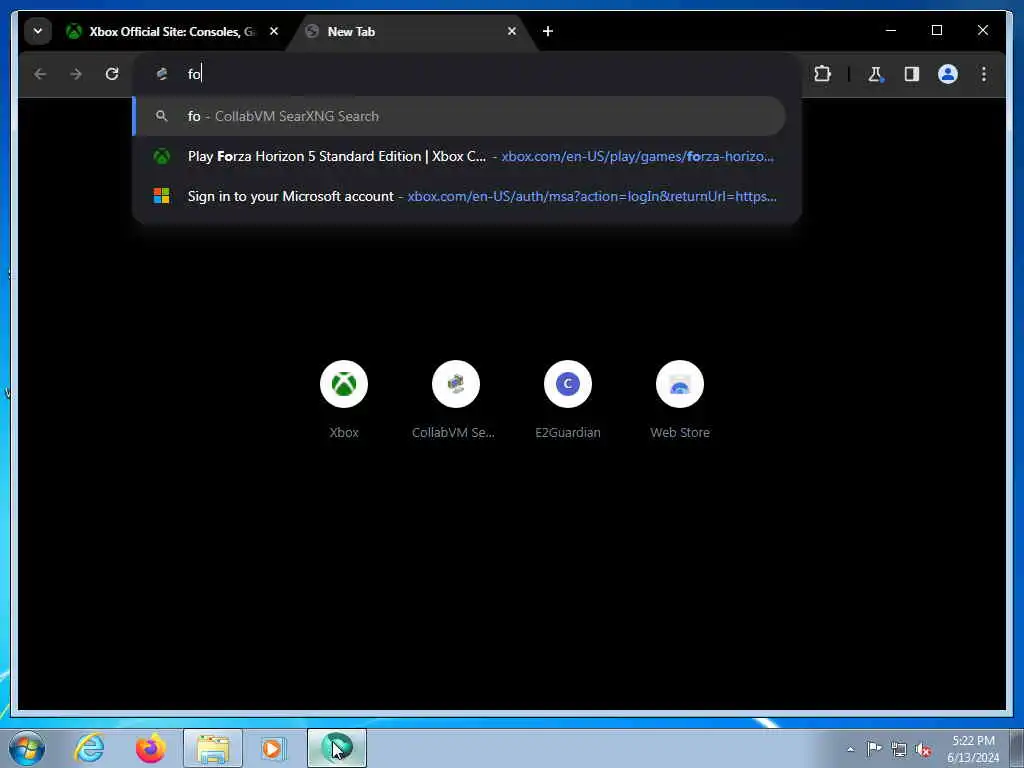
Task: Open the Action Center flag icon
Action: click(x=874, y=748)
